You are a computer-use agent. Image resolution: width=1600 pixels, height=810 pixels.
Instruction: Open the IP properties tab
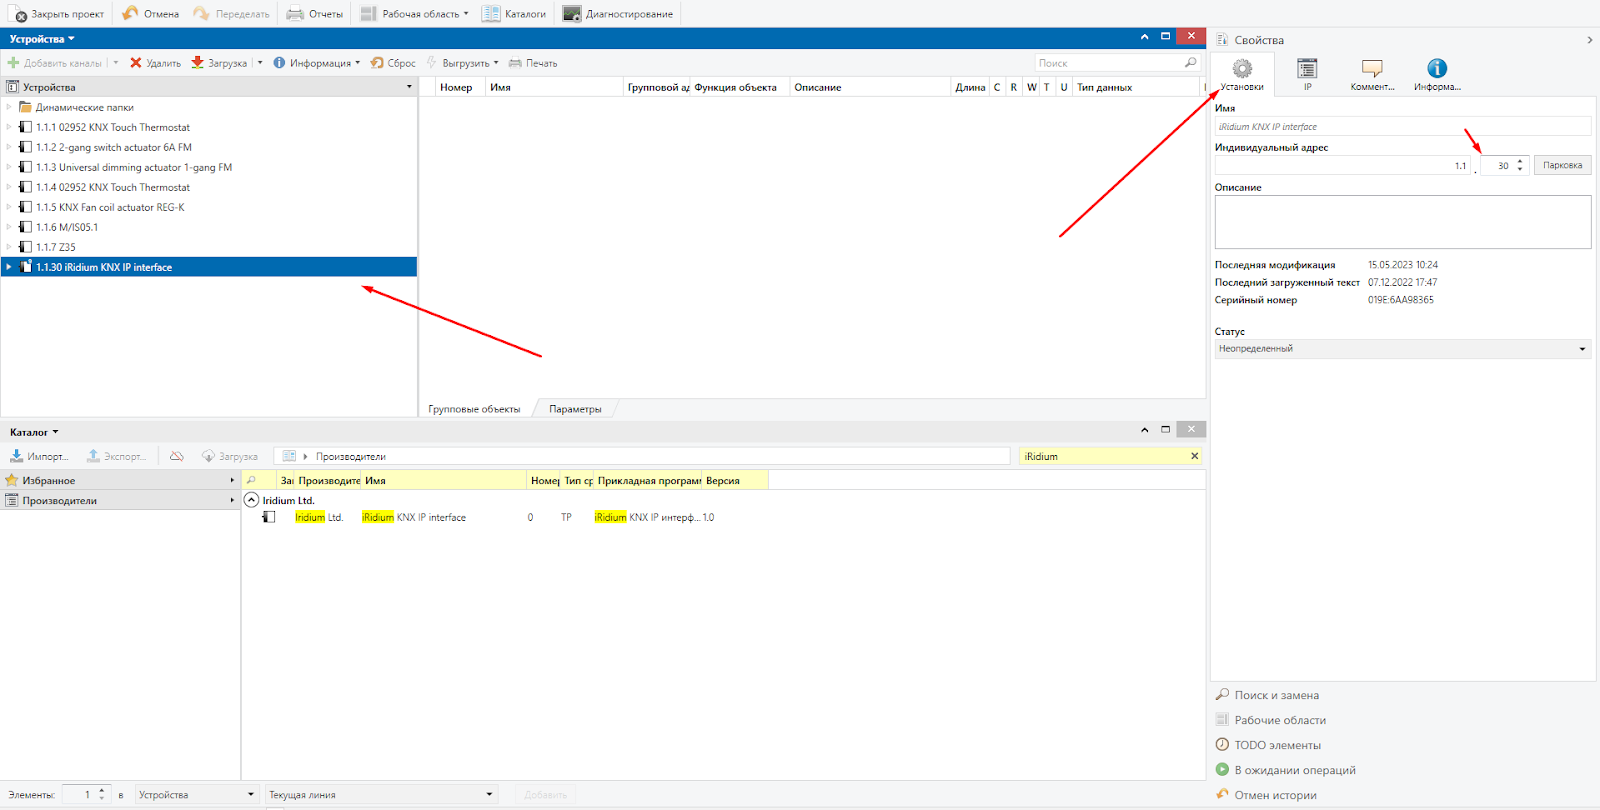1307,73
